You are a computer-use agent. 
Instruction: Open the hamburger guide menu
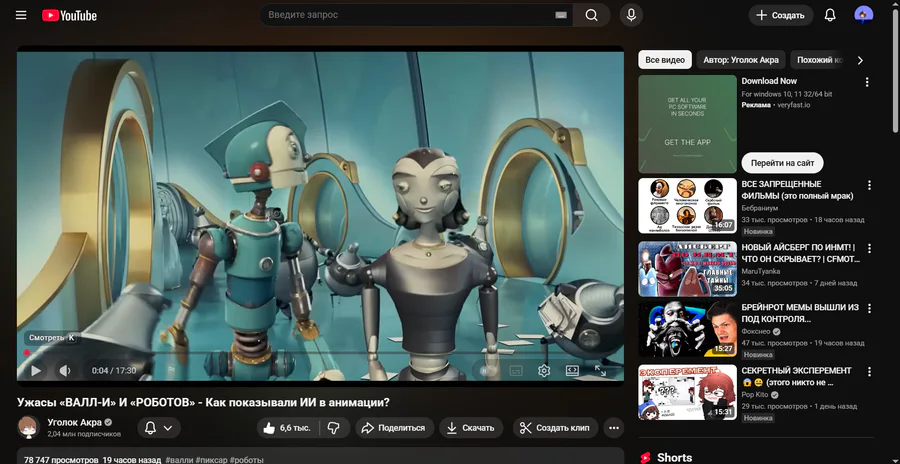click(21, 15)
